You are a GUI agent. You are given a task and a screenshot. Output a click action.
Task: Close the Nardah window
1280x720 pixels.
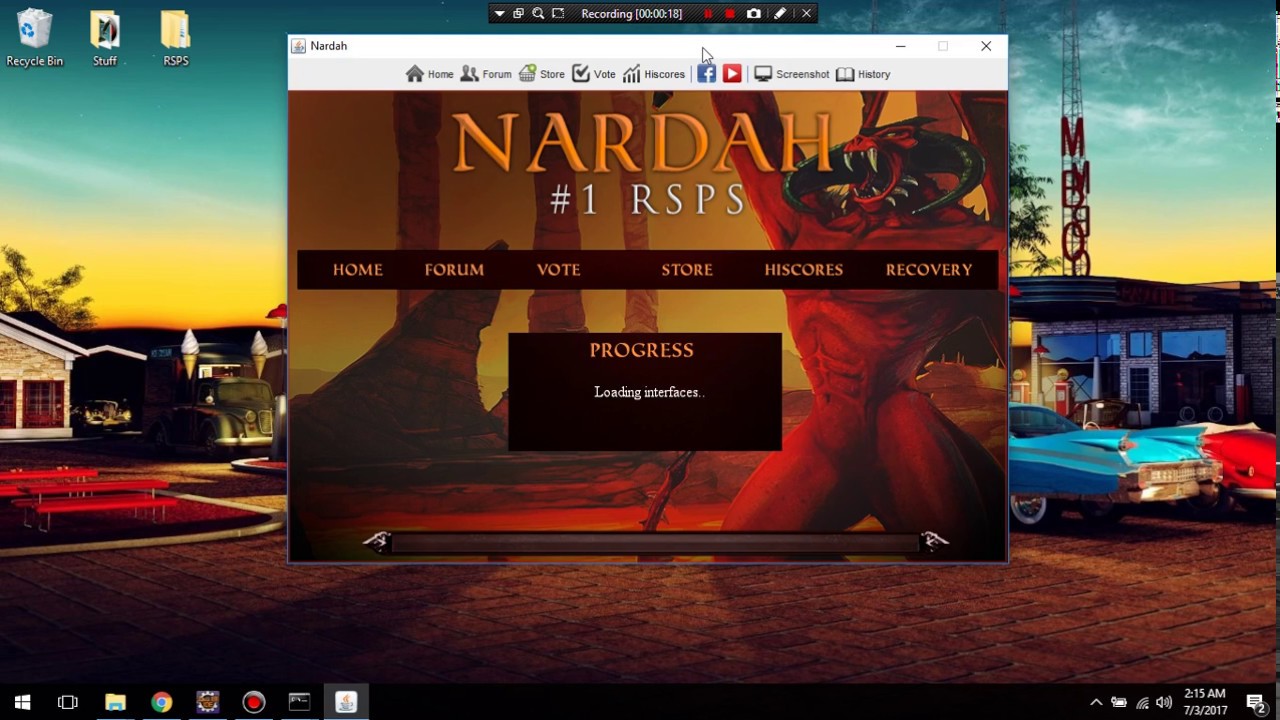986,46
